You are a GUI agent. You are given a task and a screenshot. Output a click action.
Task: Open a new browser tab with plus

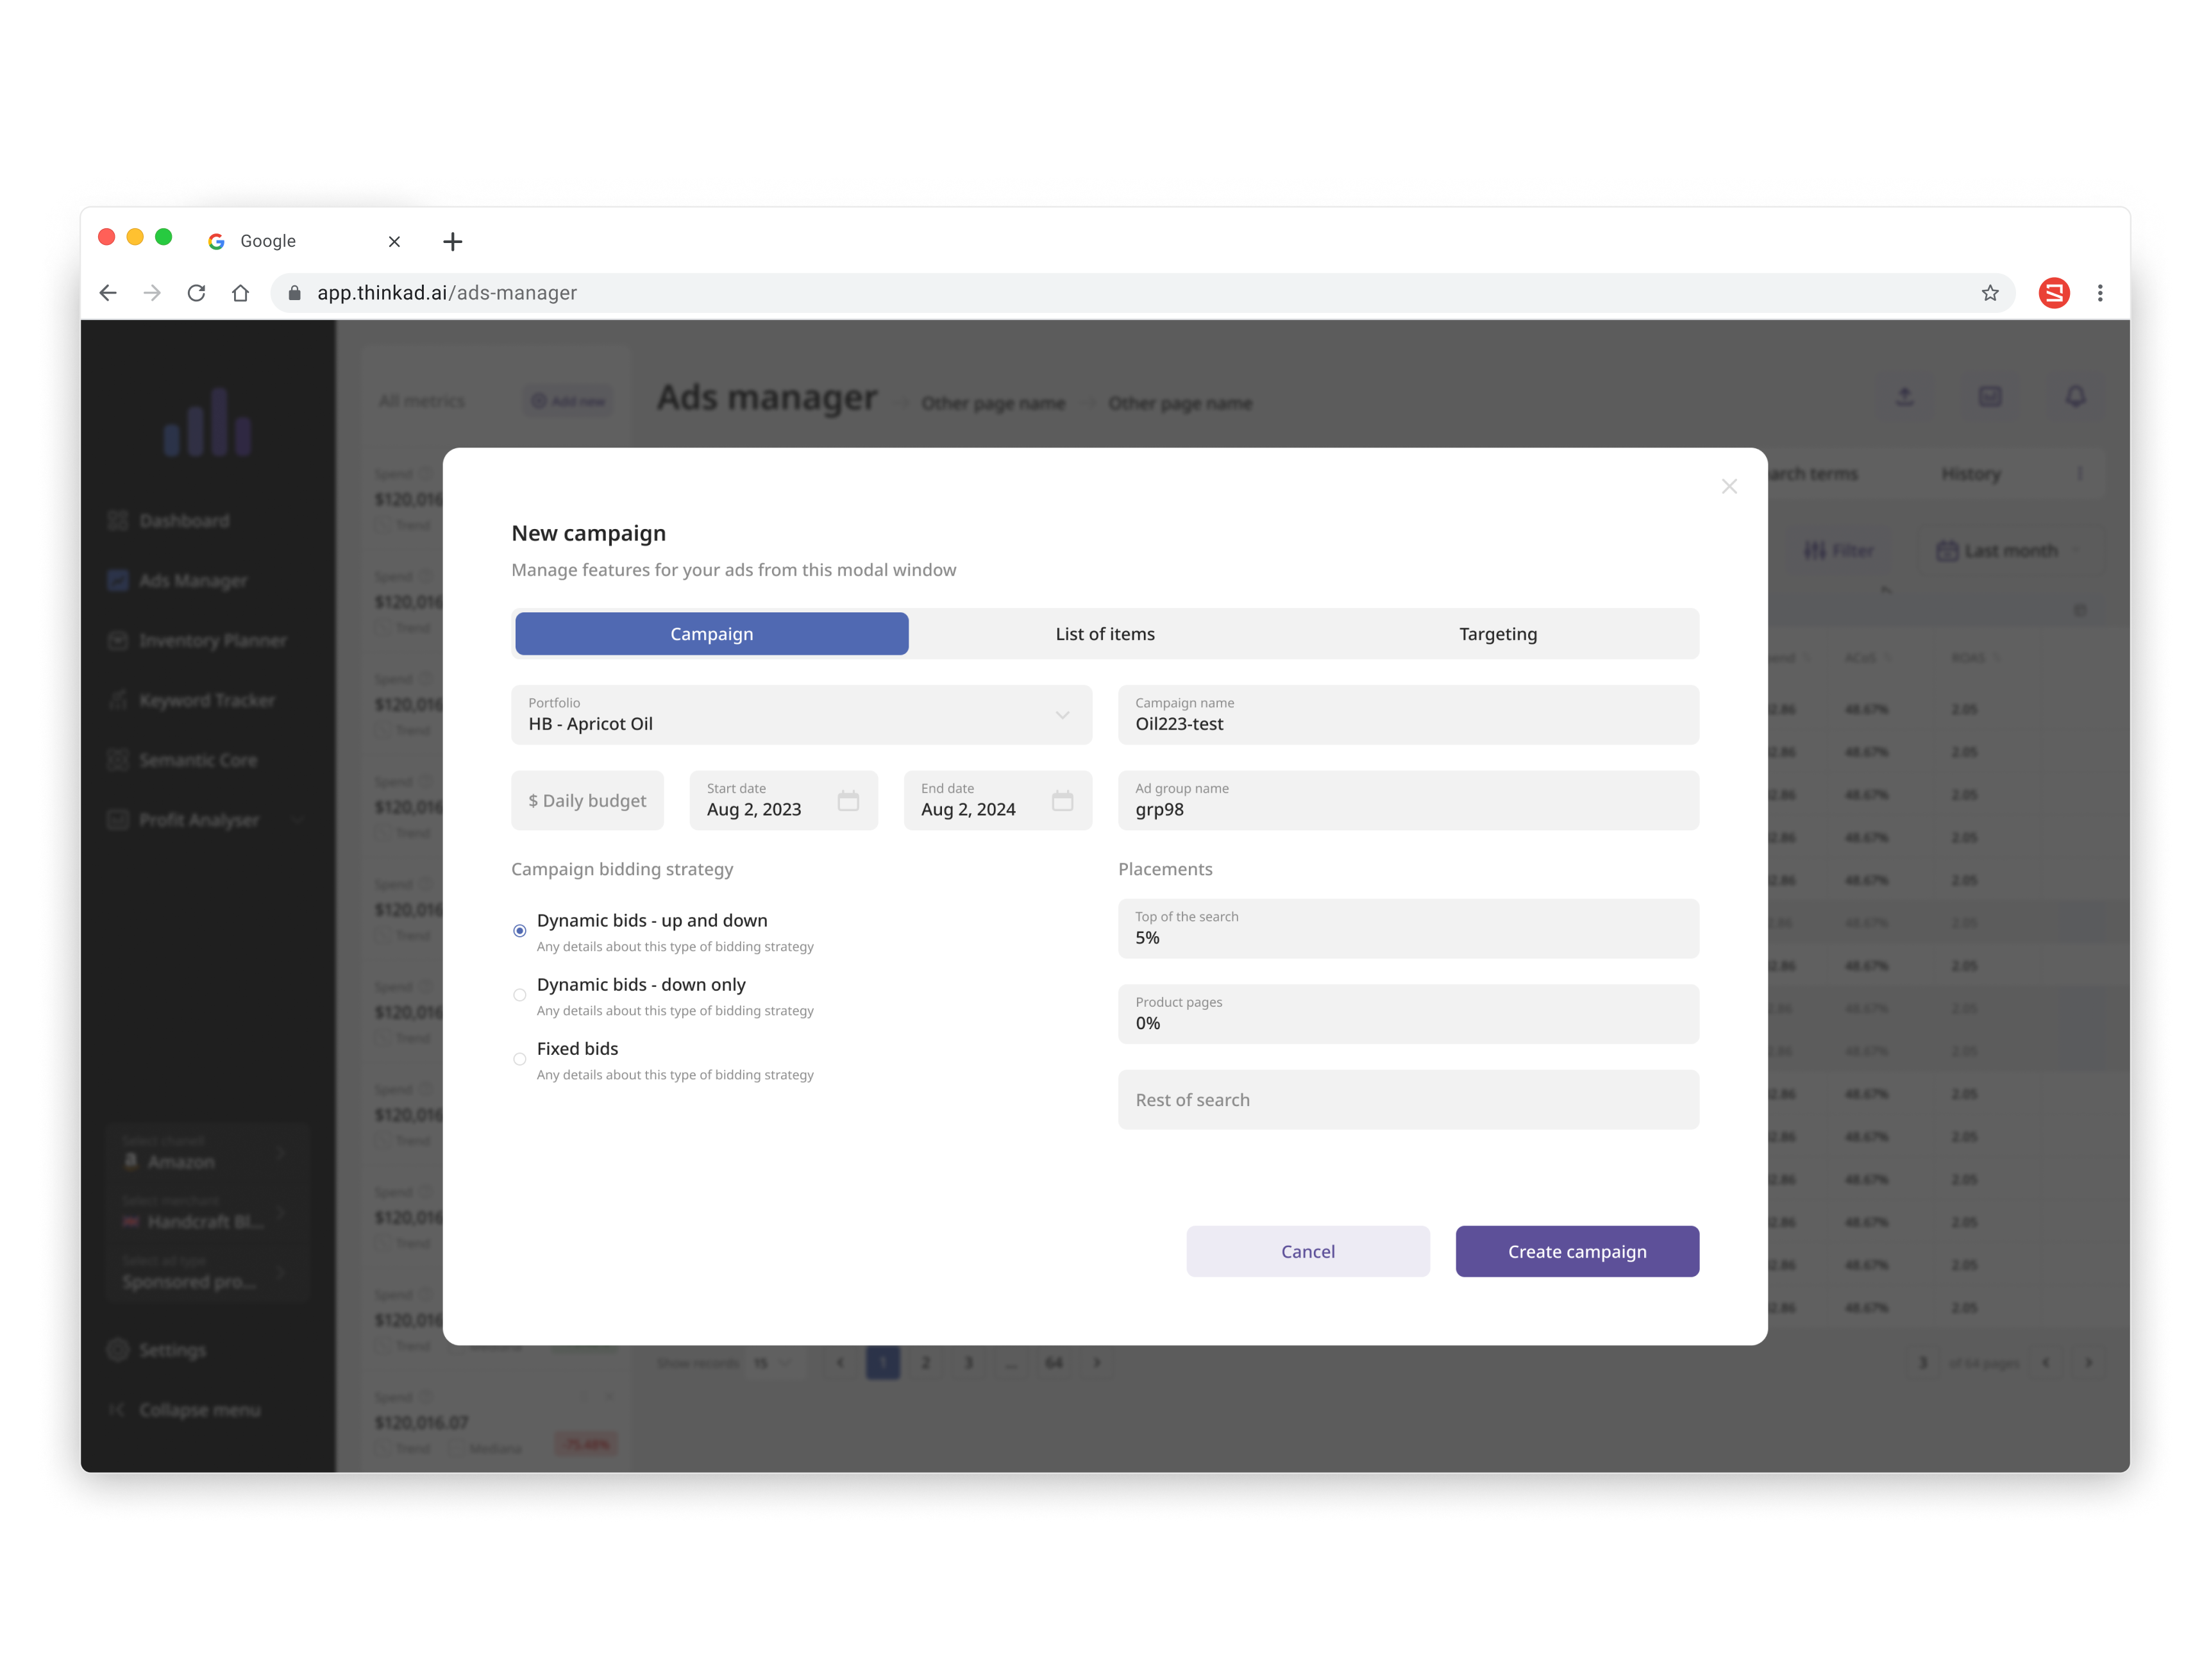tap(452, 241)
